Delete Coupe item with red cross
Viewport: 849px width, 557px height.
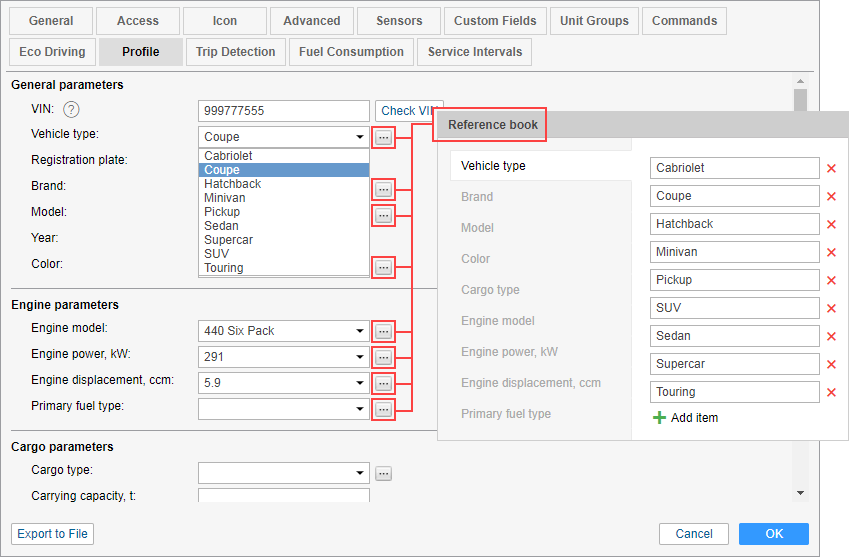(832, 196)
